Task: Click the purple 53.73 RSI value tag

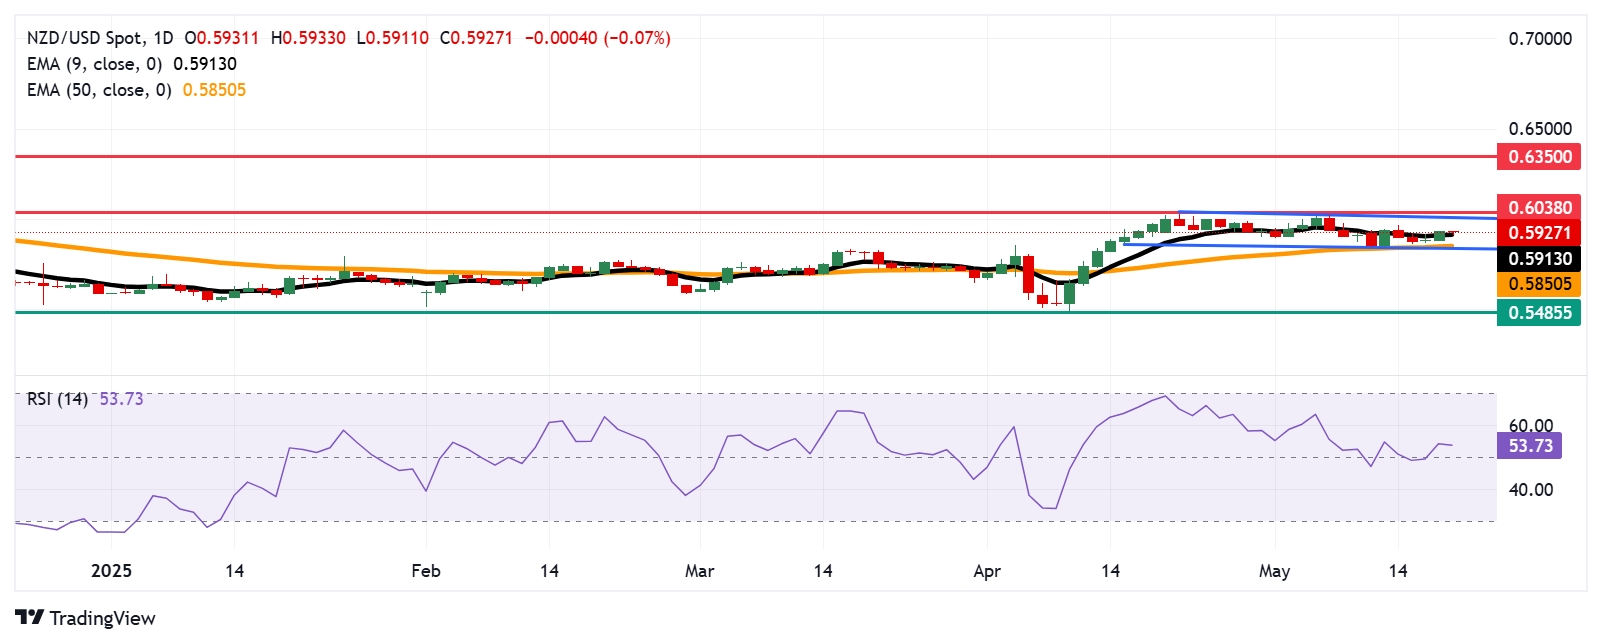Action: [x=1529, y=446]
